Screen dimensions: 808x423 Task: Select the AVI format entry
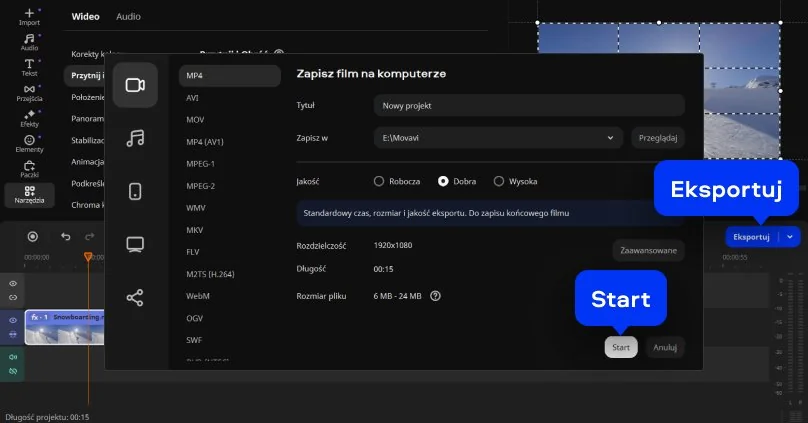pyautogui.click(x=192, y=98)
